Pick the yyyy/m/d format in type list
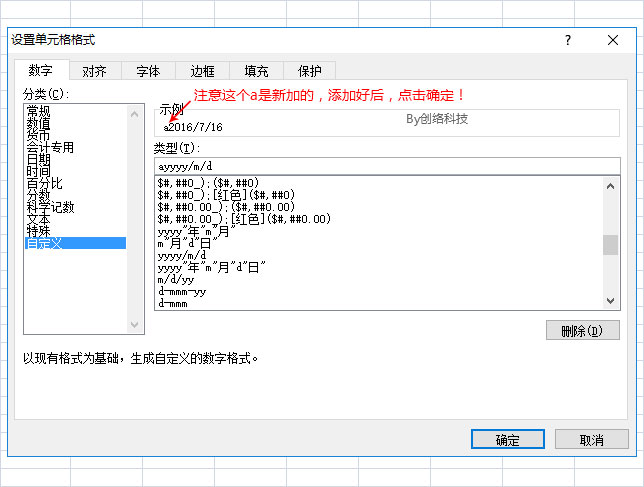644x487 pixels. pos(185,256)
